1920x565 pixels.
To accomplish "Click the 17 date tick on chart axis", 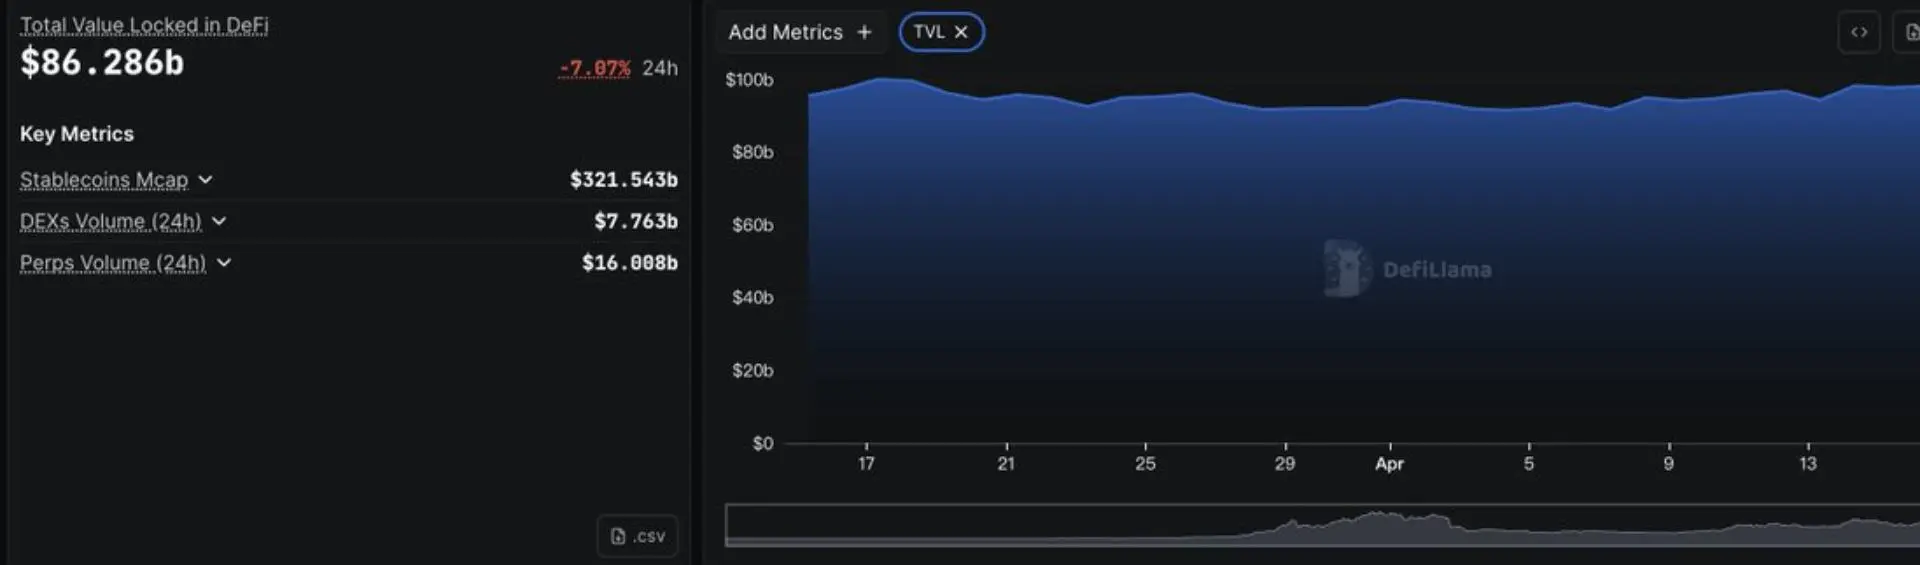I will pyautogui.click(x=866, y=464).
